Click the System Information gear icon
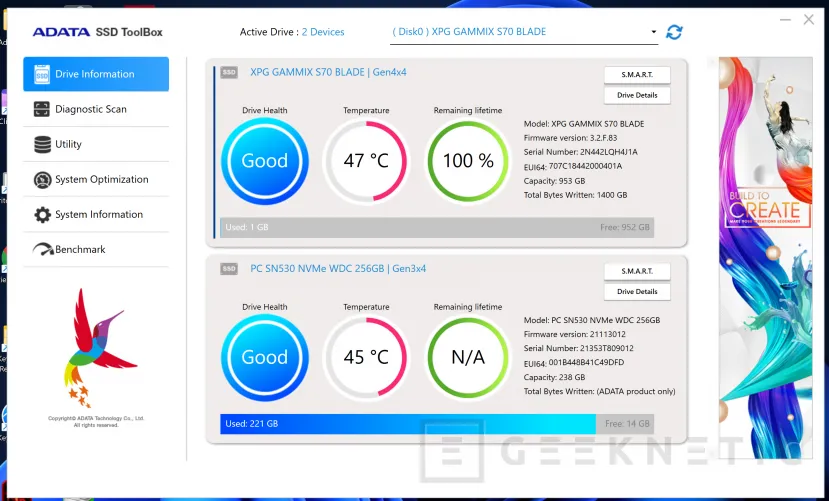Image resolution: width=829 pixels, height=501 pixels. pyautogui.click(x=42, y=215)
